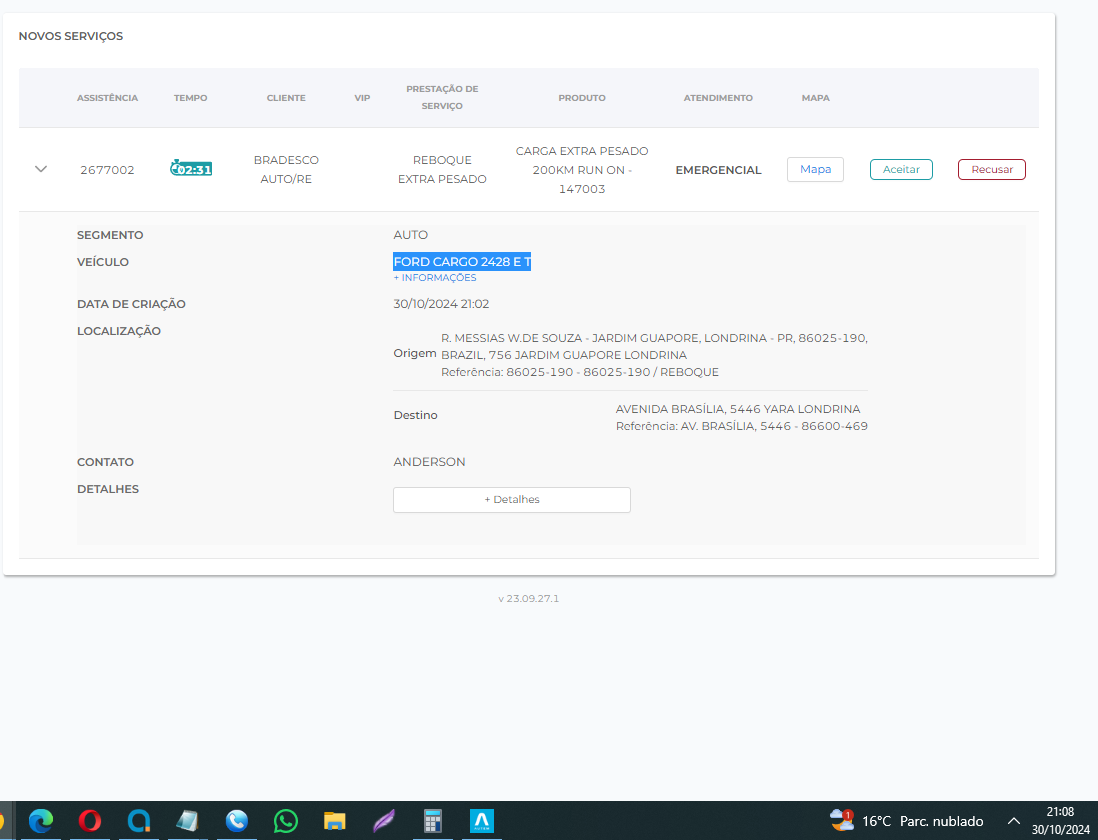
Task: Click the taskbar clock and date
Action: 1060,821
